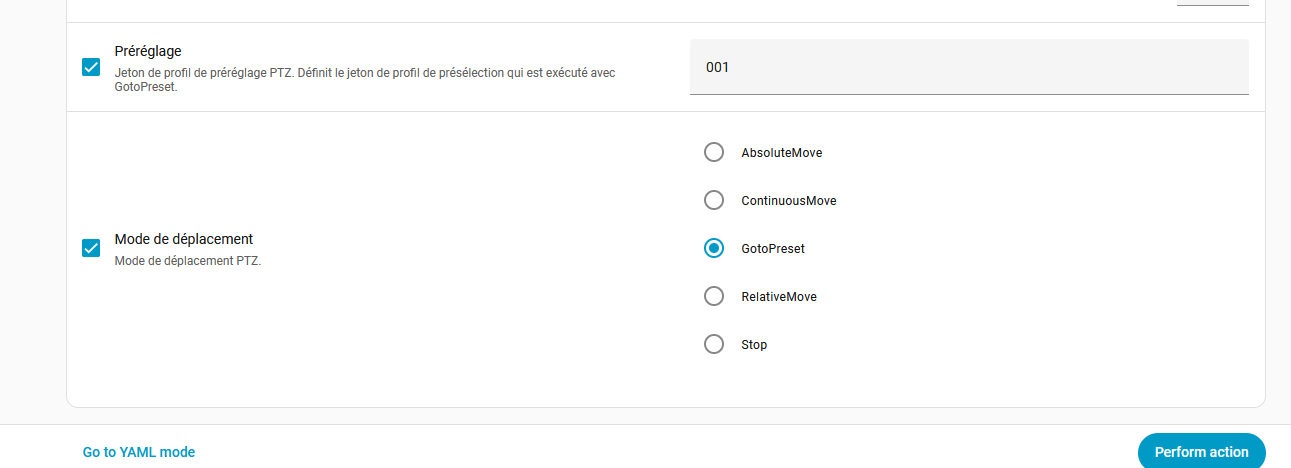This screenshot has height=468, width=1291.
Task: Click the Mode de déplacement field title
Action: click(x=184, y=239)
